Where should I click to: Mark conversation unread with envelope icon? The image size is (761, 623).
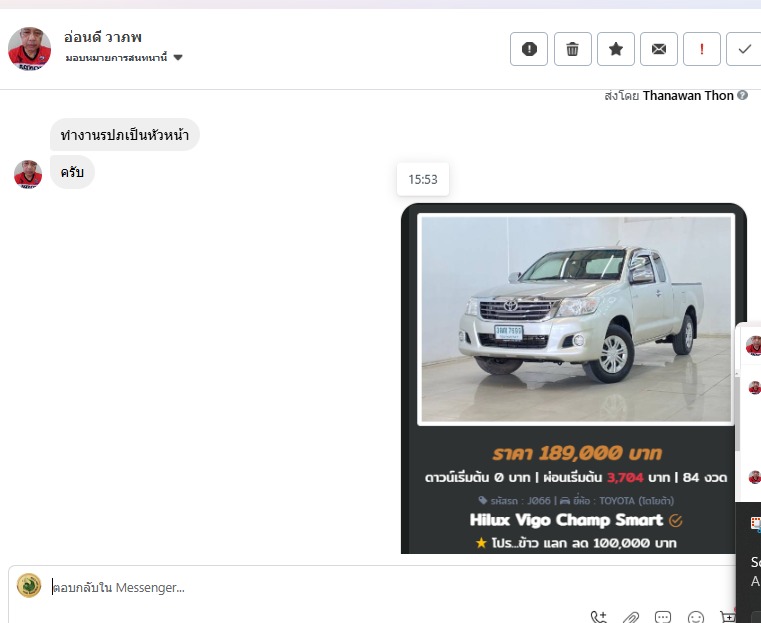click(659, 49)
